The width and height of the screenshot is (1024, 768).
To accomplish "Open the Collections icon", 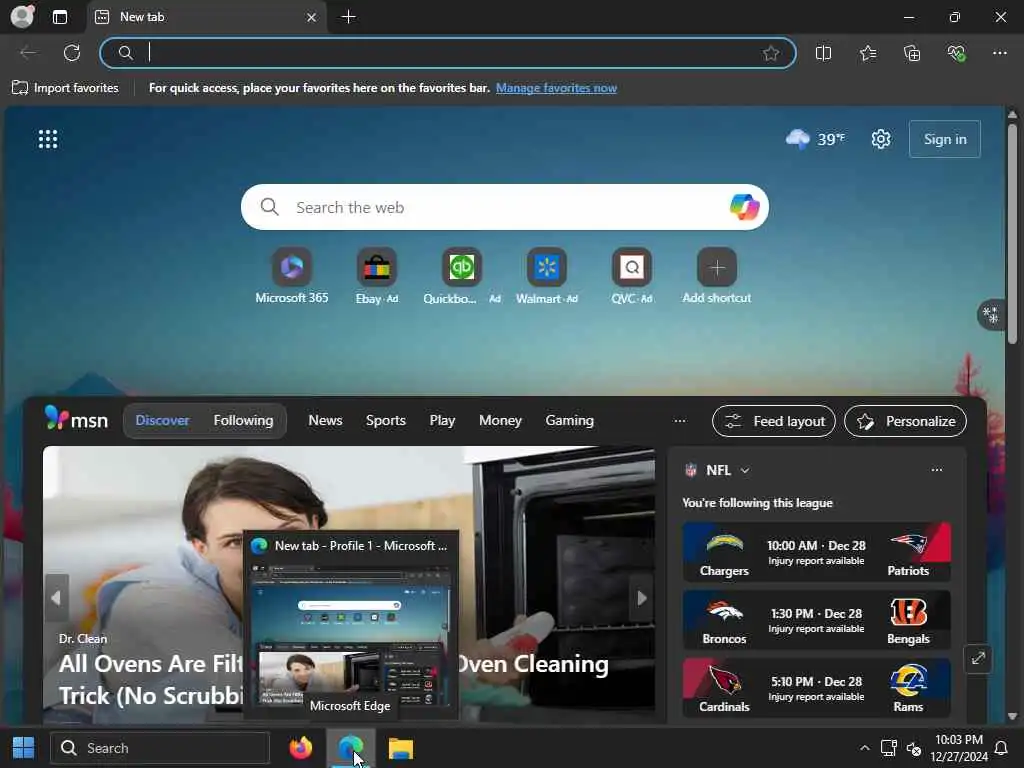I will (912, 53).
